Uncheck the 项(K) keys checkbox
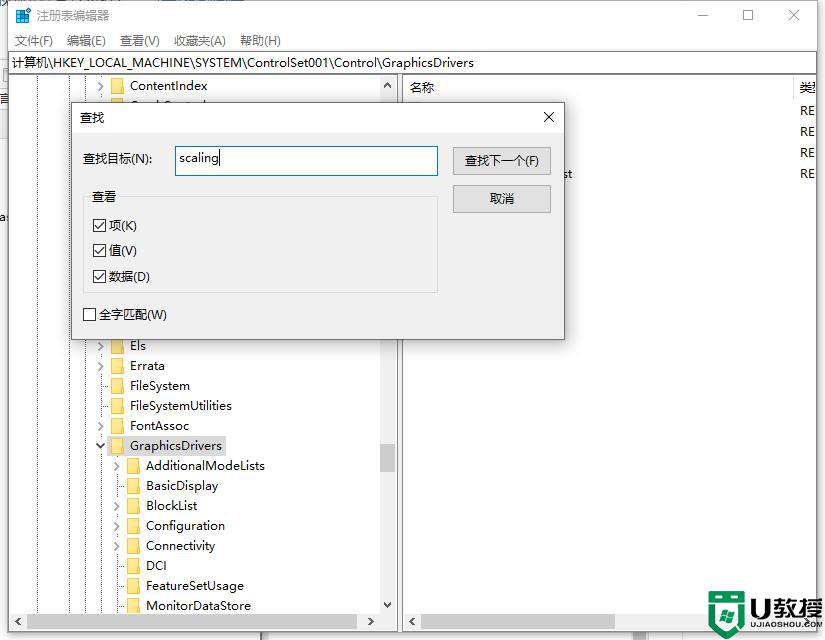825x640 pixels. tap(99, 226)
